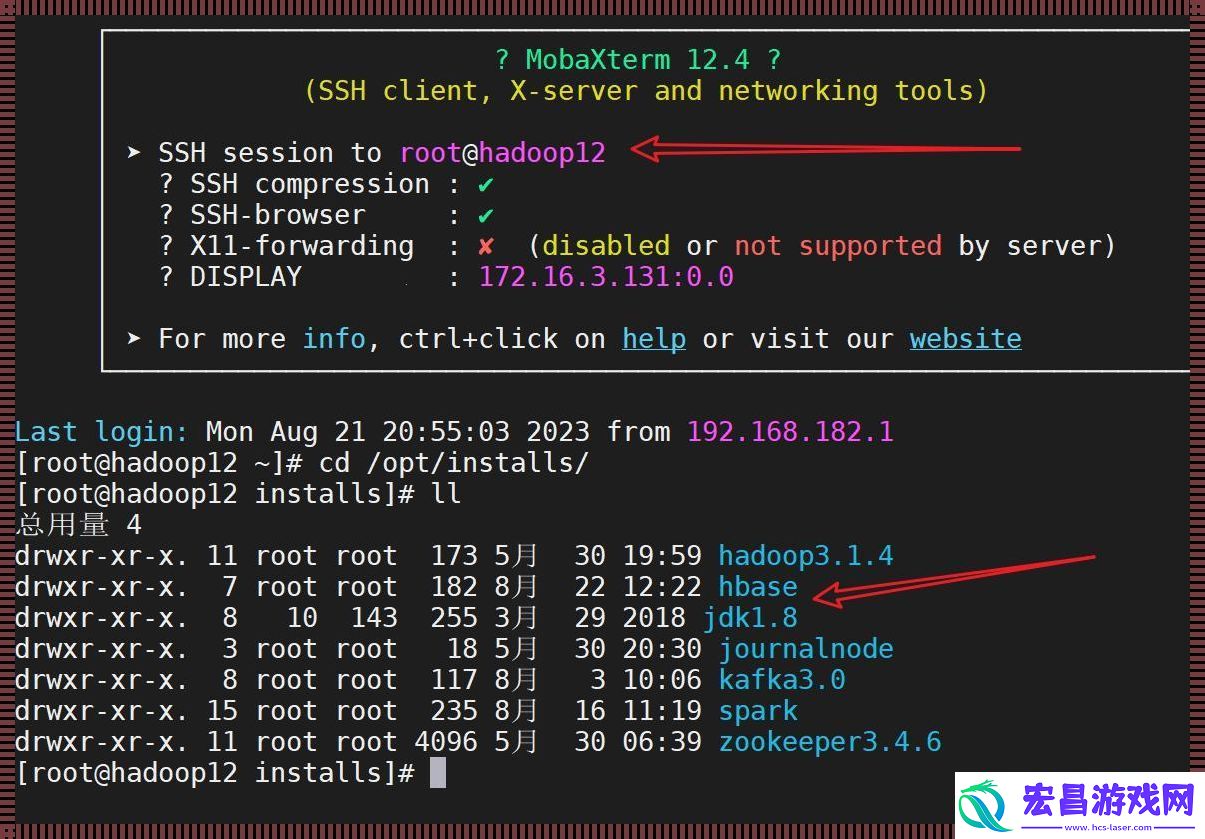Click the SSH compression green check mark

[x=486, y=185]
